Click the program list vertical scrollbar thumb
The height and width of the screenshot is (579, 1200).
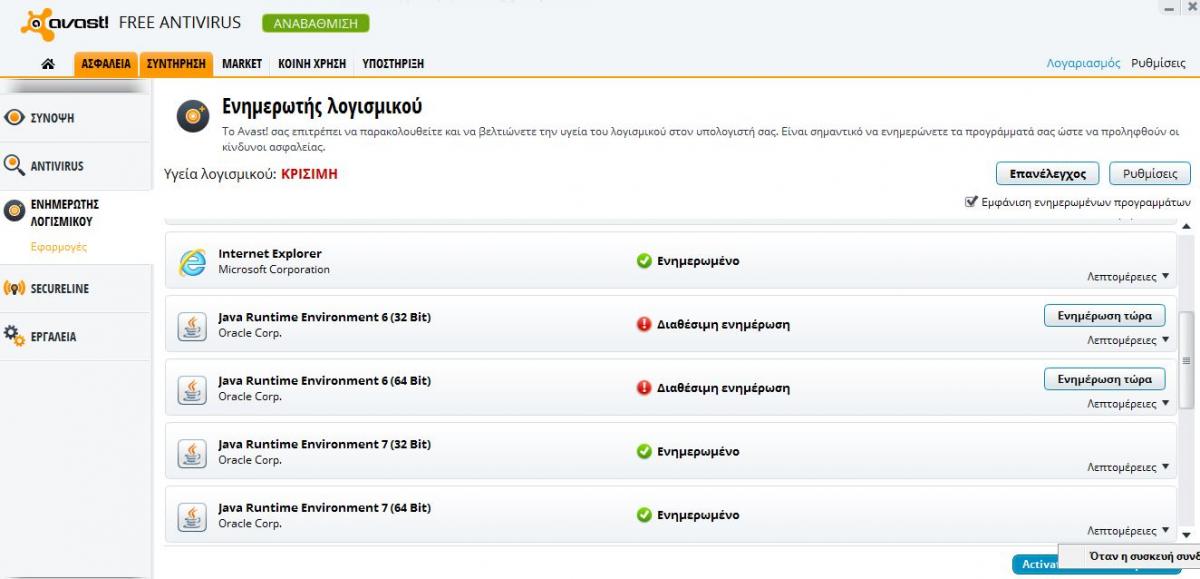pyautogui.click(x=1187, y=359)
